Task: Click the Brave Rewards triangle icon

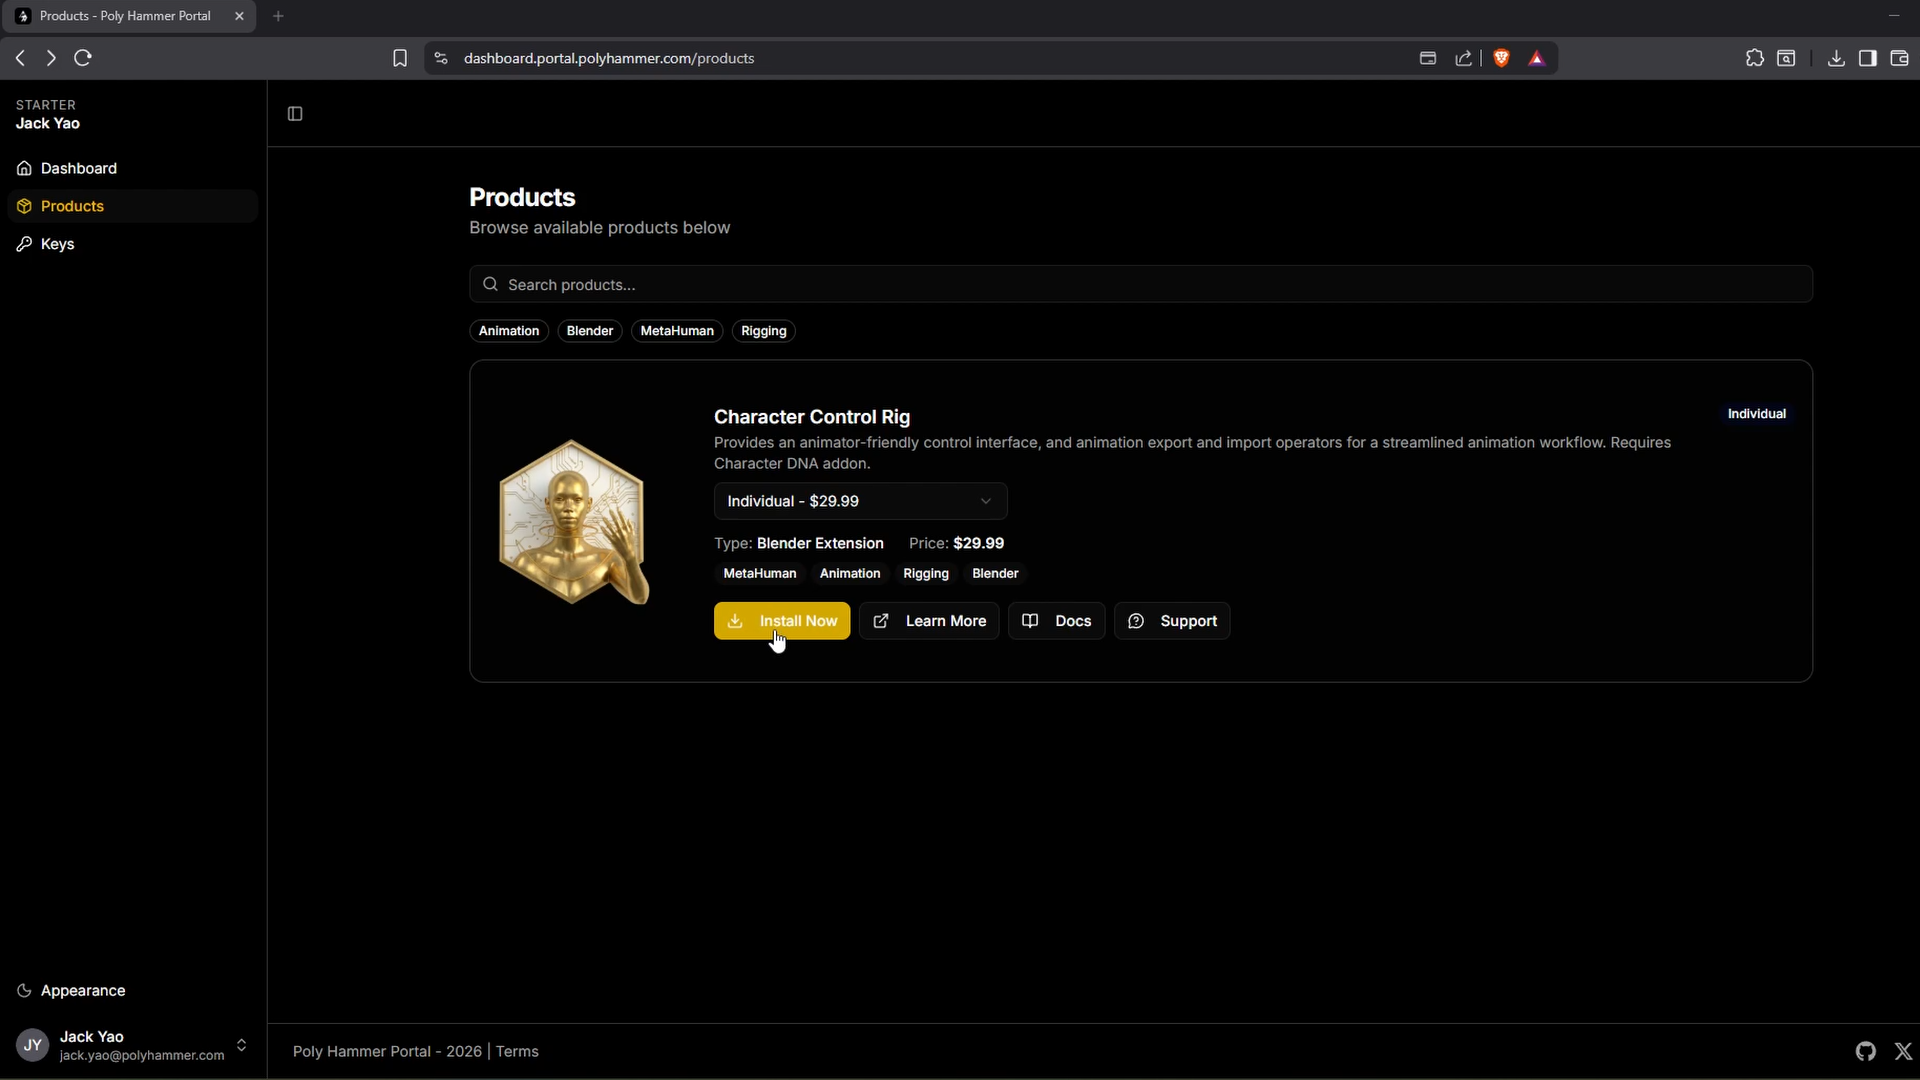Action: coord(1537,58)
